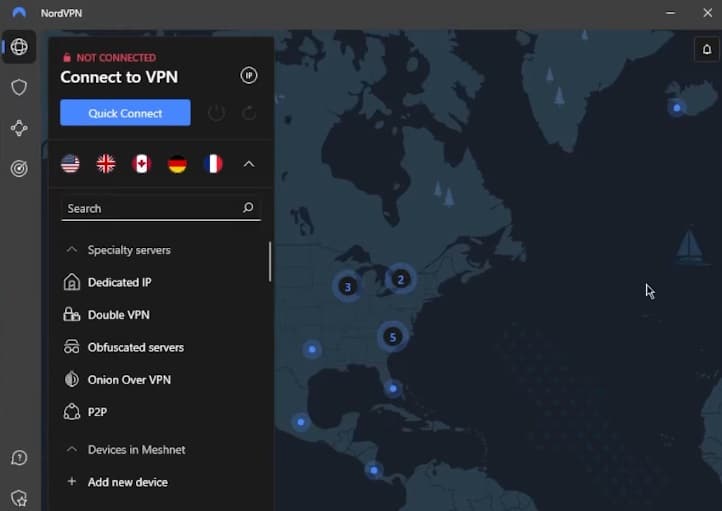Screen dimensions: 722x511
Task: Select Onion Over VPN option
Action: pos(129,380)
